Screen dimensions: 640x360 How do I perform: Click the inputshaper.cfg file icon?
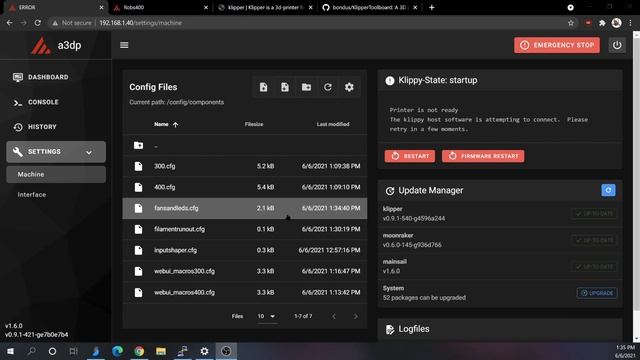pos(138,250)
